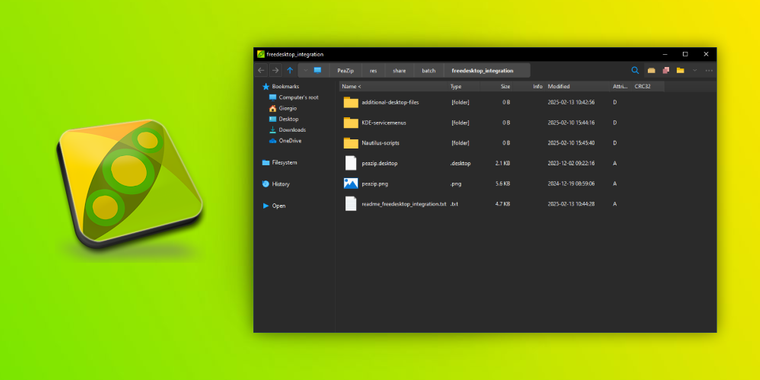Image resolution: width=760 pixels, height=380 pixels.
Task: Sort by the Size column header
Action: [x=496, y=86]
